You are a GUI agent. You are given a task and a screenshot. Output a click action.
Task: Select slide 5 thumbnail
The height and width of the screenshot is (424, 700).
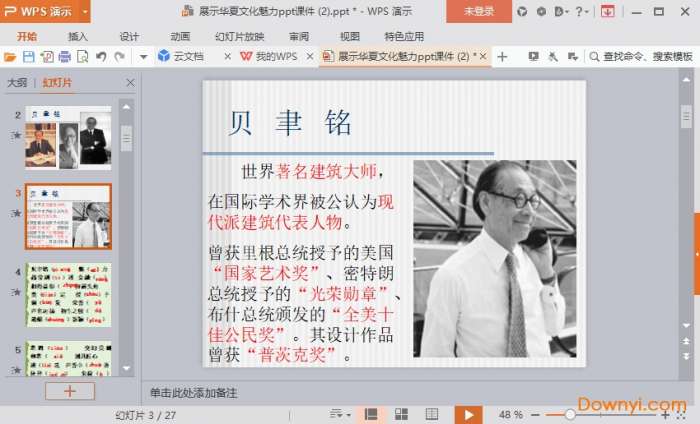[68, 359]
